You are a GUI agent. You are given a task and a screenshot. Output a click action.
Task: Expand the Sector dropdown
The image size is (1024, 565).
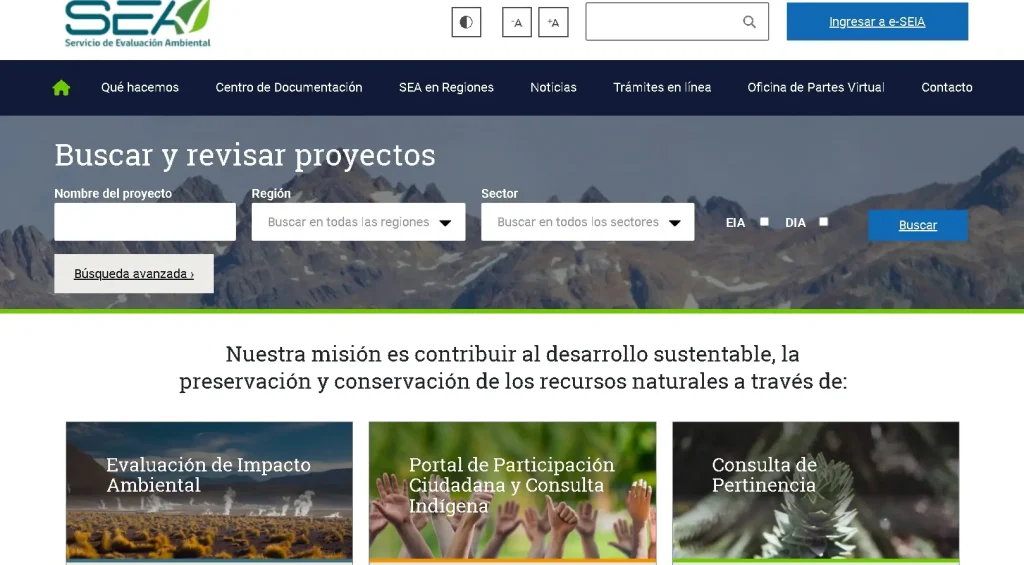588,221
